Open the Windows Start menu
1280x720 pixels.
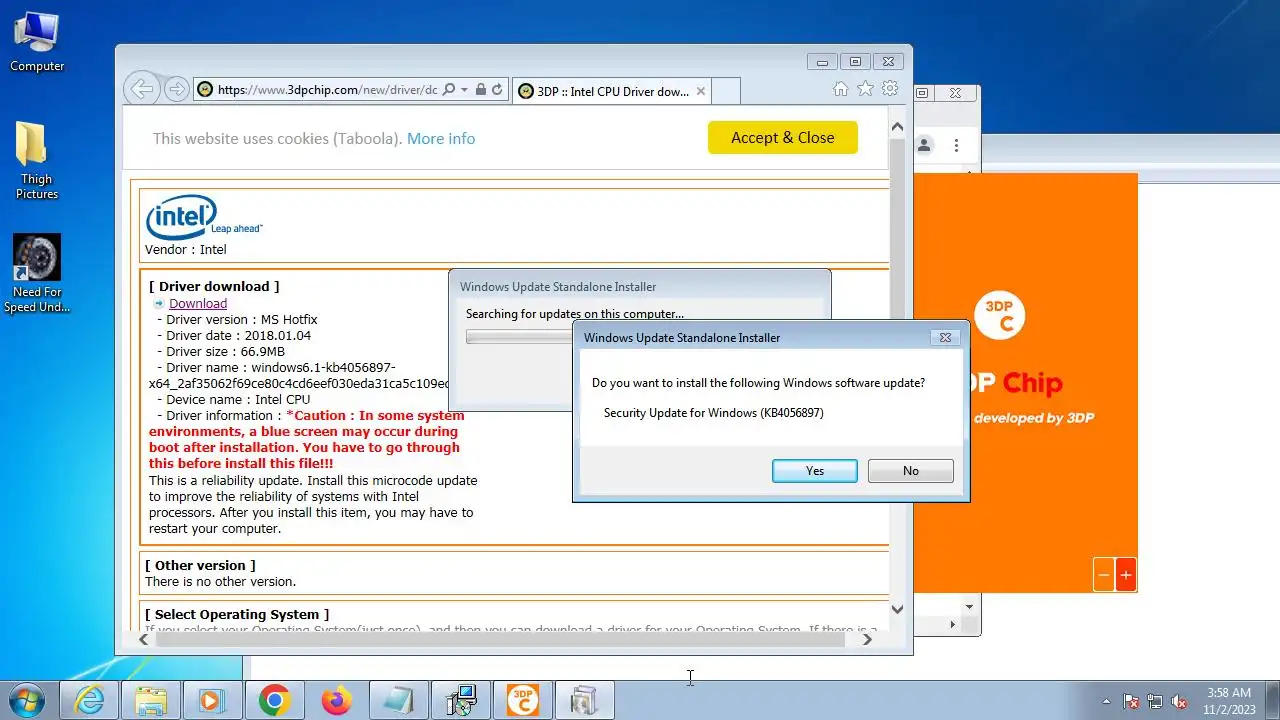pos(26,700)
